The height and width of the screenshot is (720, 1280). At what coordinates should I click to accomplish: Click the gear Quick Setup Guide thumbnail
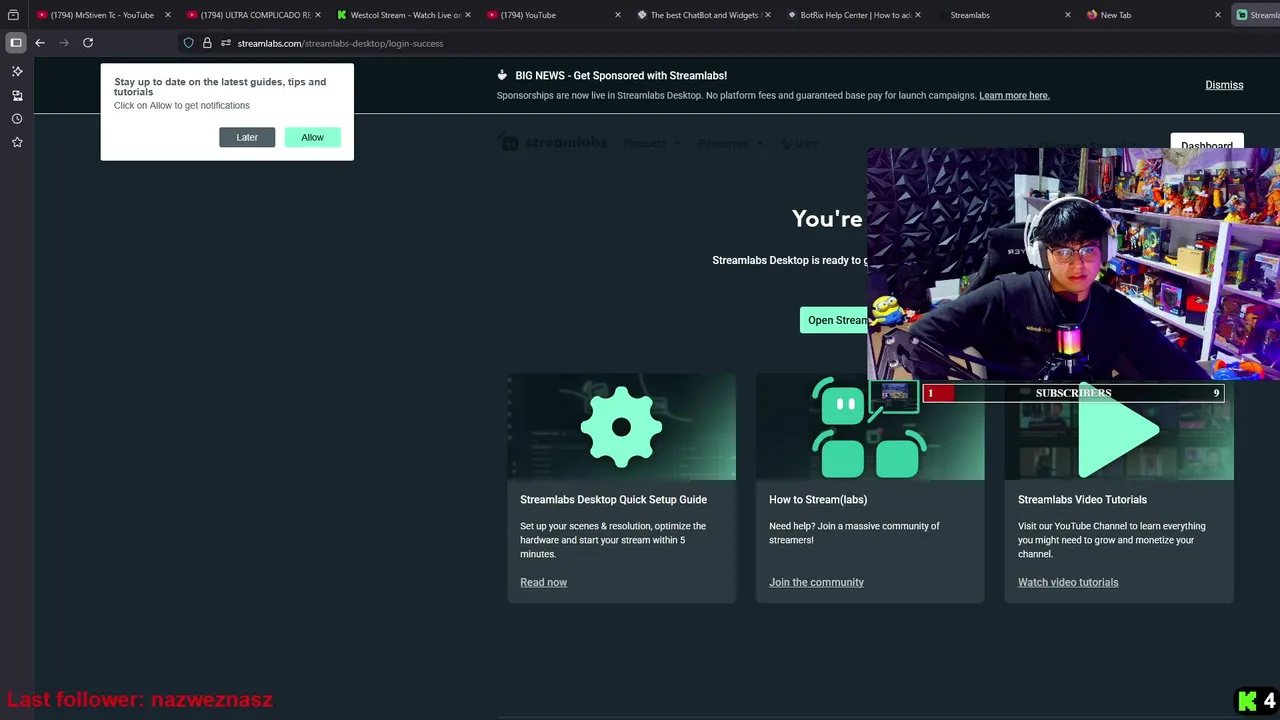point(621,427)
